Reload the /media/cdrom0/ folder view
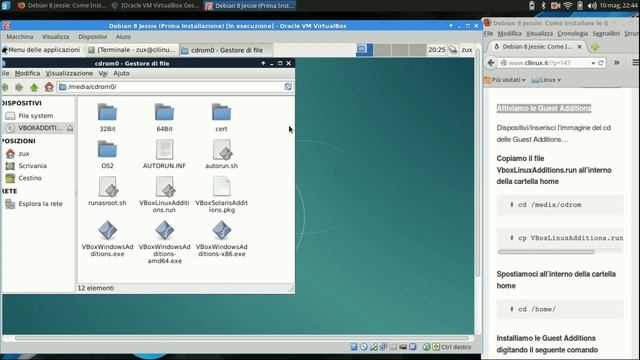This screenshot has height=360, width=640. (288, 87)
